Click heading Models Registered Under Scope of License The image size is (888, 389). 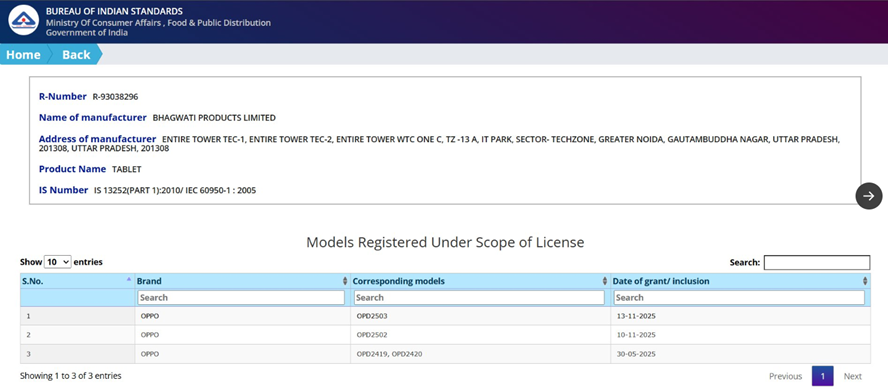coord(445,242)
